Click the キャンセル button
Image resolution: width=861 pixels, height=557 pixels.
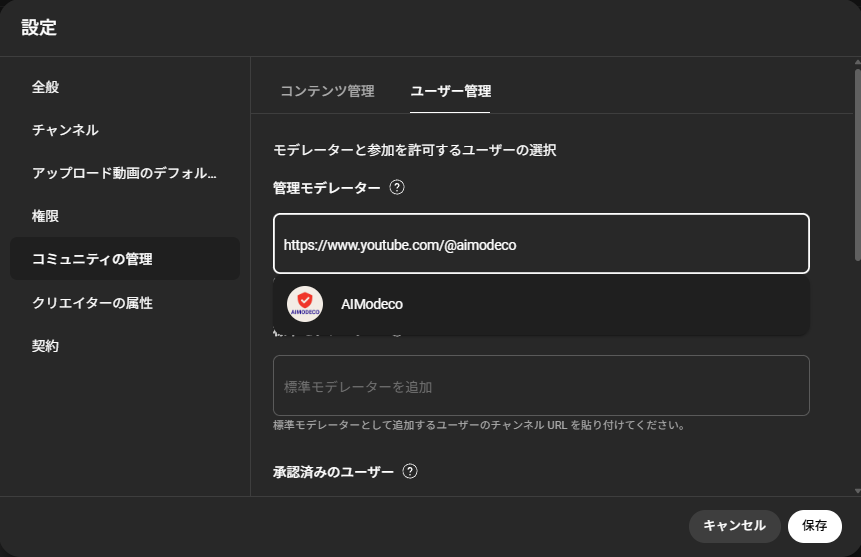pos(734,526)
